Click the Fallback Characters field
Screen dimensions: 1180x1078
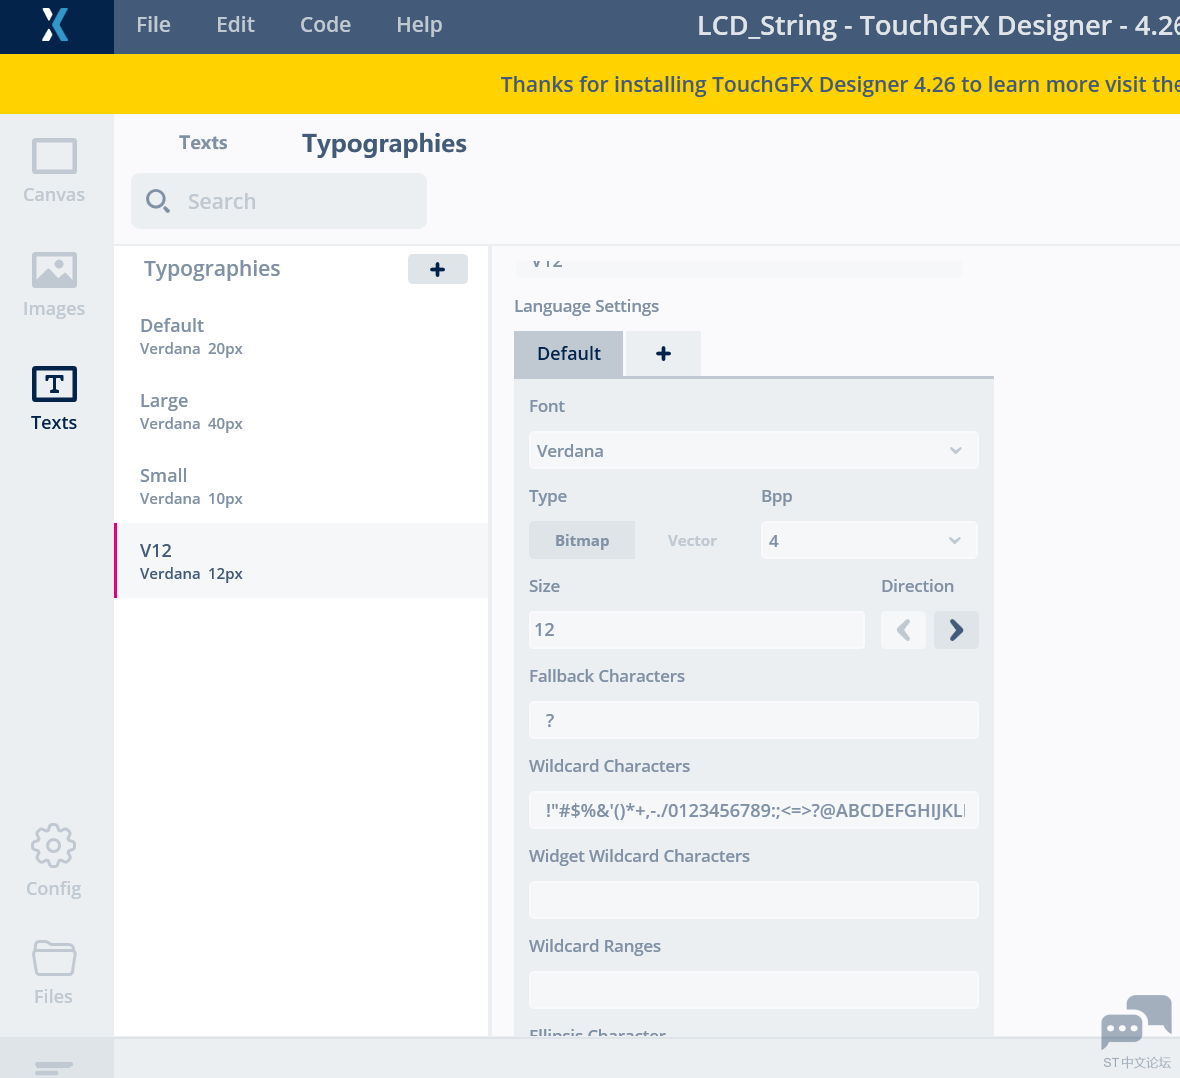(753, 720)
